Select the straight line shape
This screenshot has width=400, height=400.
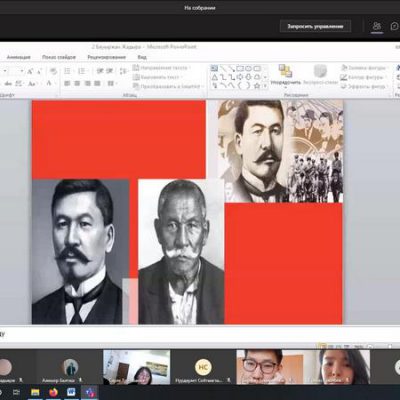(223, 68)
